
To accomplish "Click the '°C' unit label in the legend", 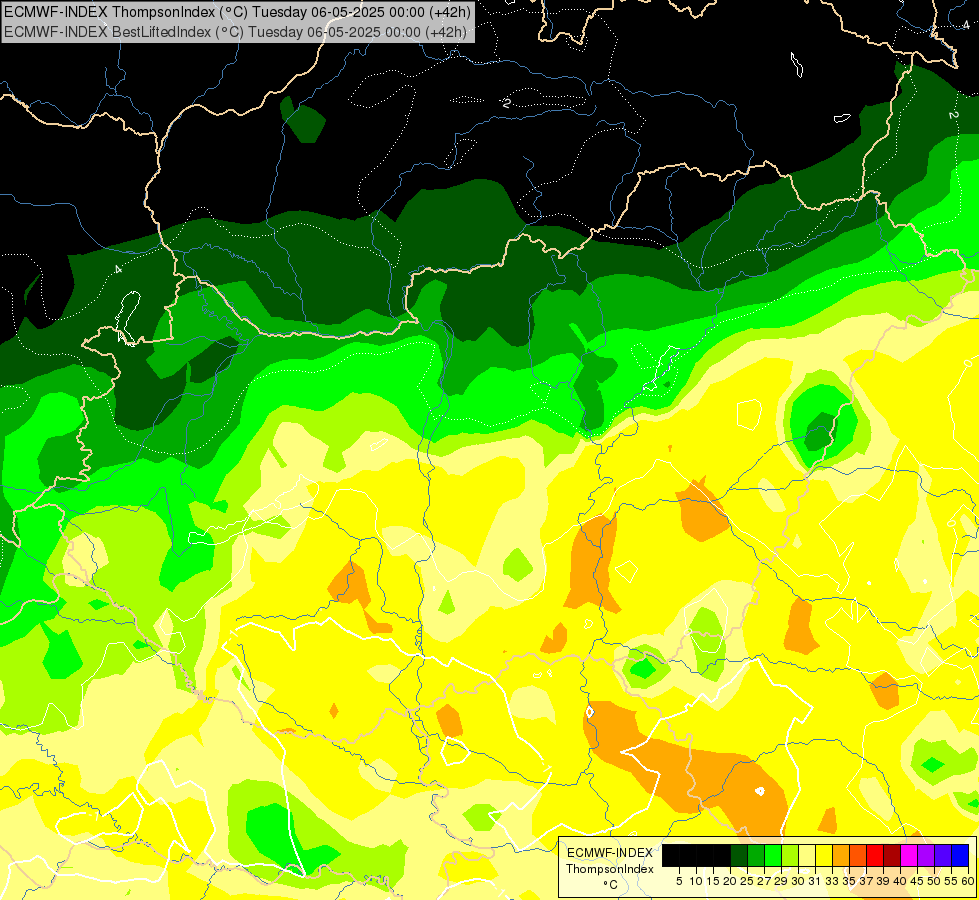I will (611, 885).
